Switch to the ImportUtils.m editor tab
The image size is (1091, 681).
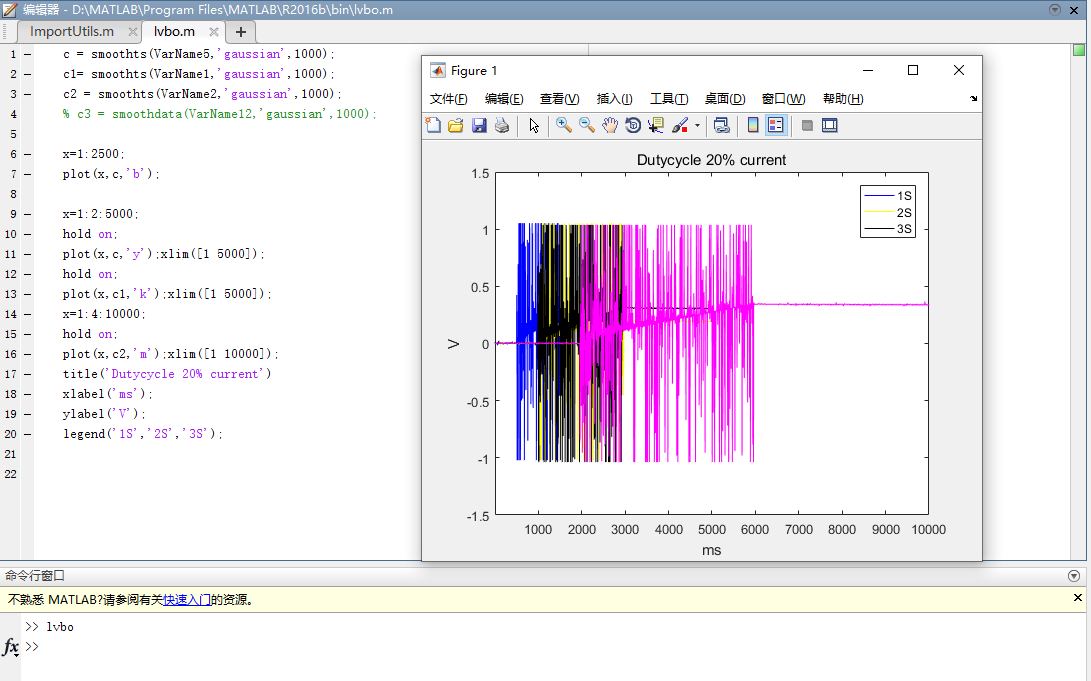[x=72, y=31]
